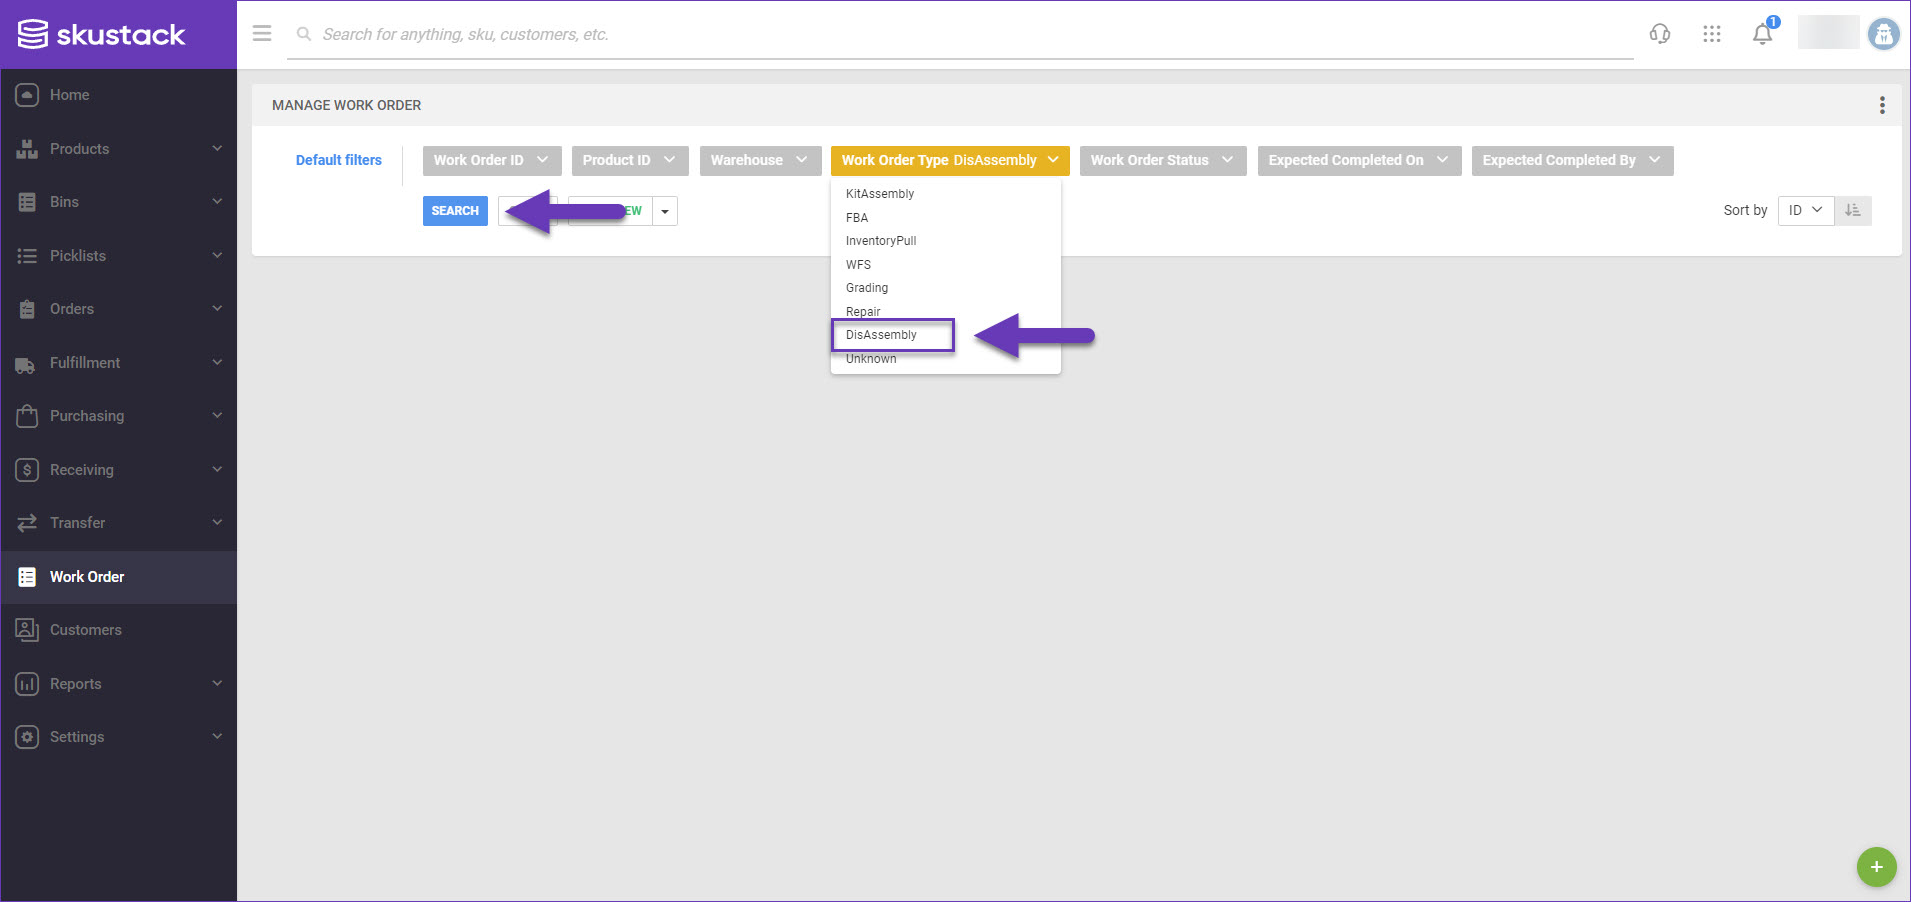
Task: Toggle the sort direction icon
Action: point(1853,211)
